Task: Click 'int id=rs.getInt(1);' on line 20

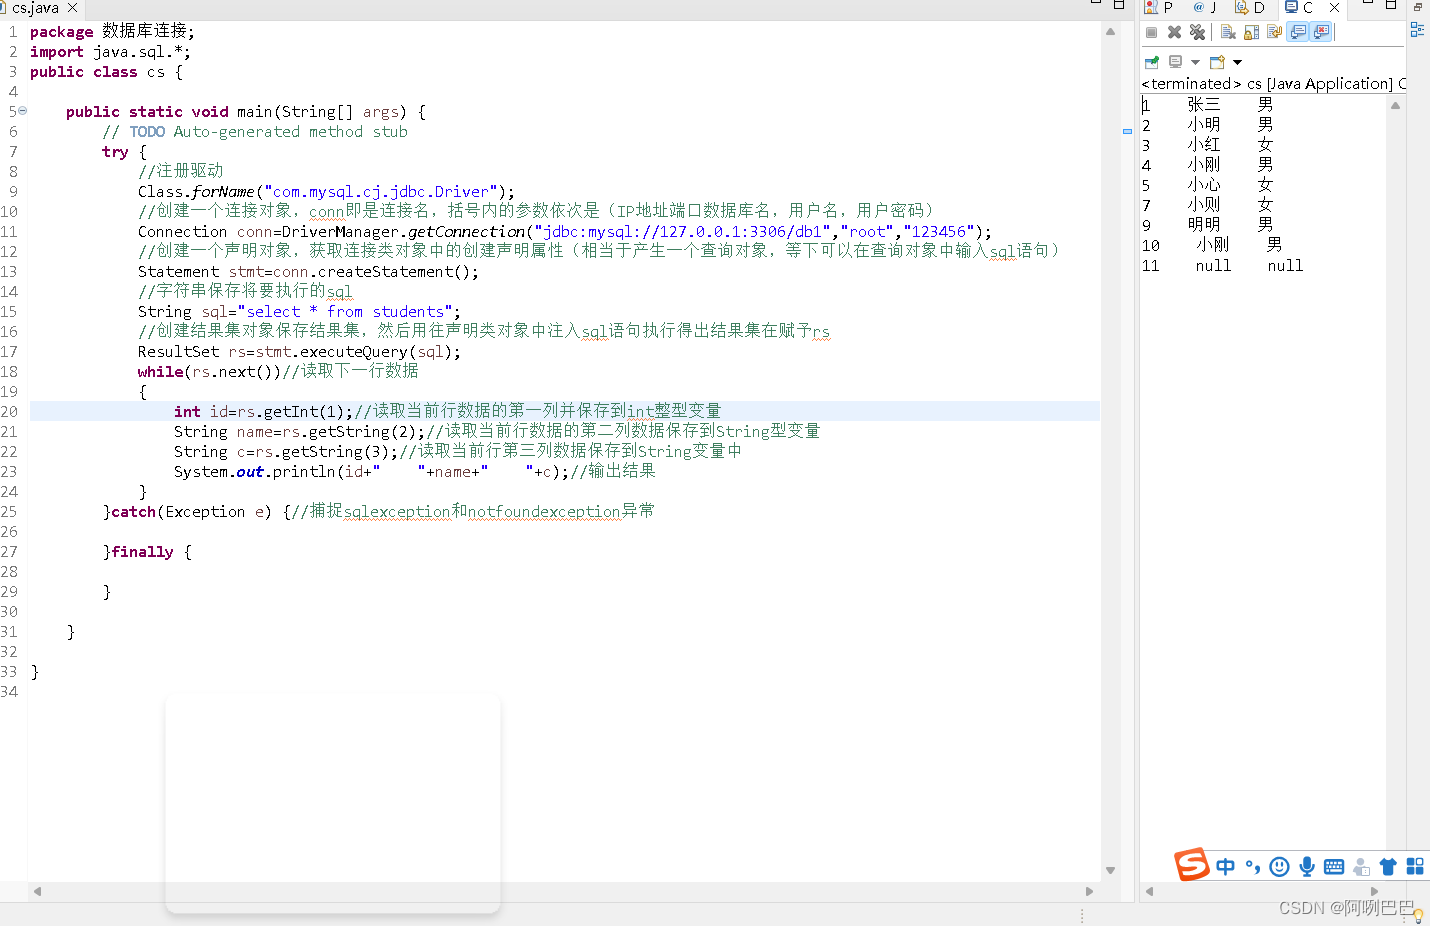Action: tap(263, 412)
